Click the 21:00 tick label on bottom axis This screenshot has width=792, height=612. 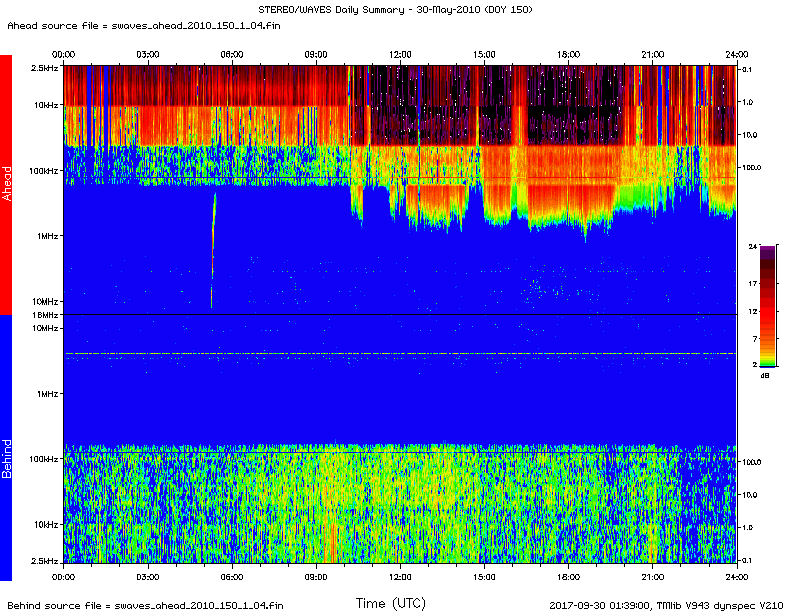coord(653,577)
